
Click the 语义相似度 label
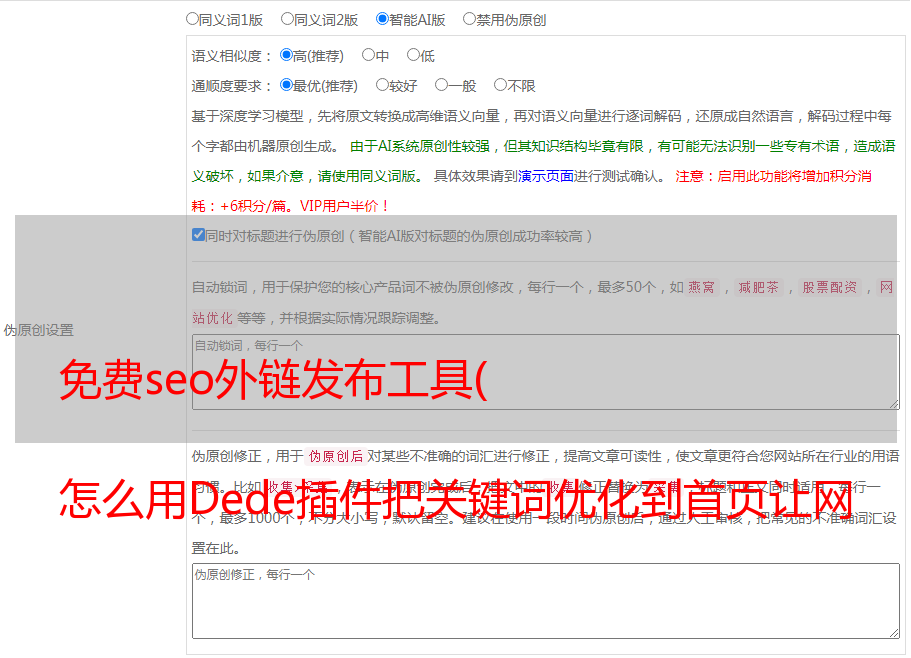point(231,56)
